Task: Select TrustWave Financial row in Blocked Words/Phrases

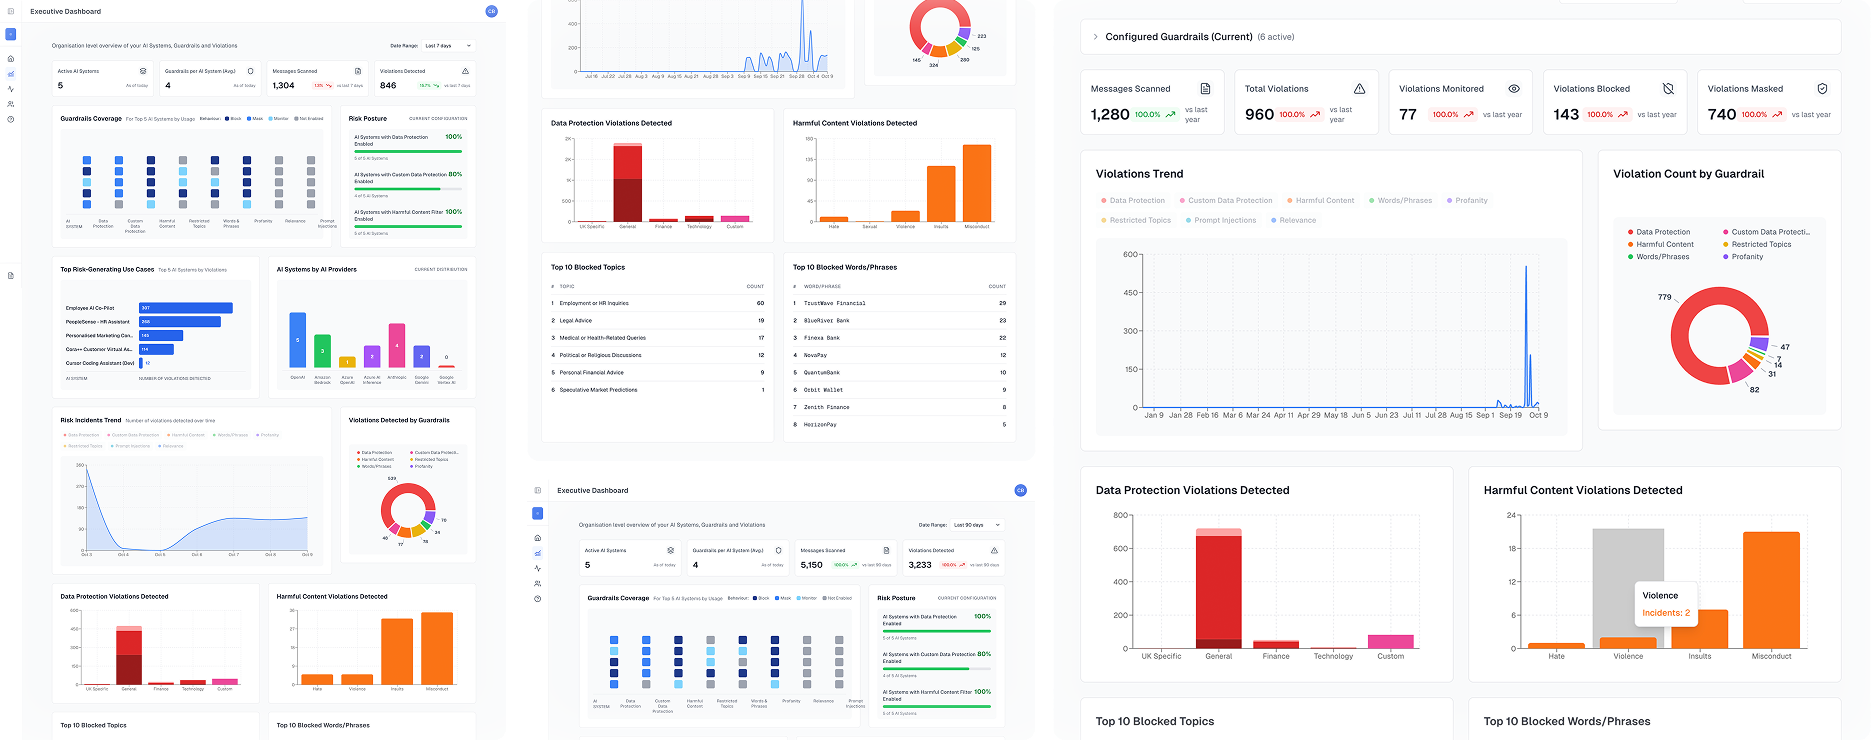Action: [899, 303]
